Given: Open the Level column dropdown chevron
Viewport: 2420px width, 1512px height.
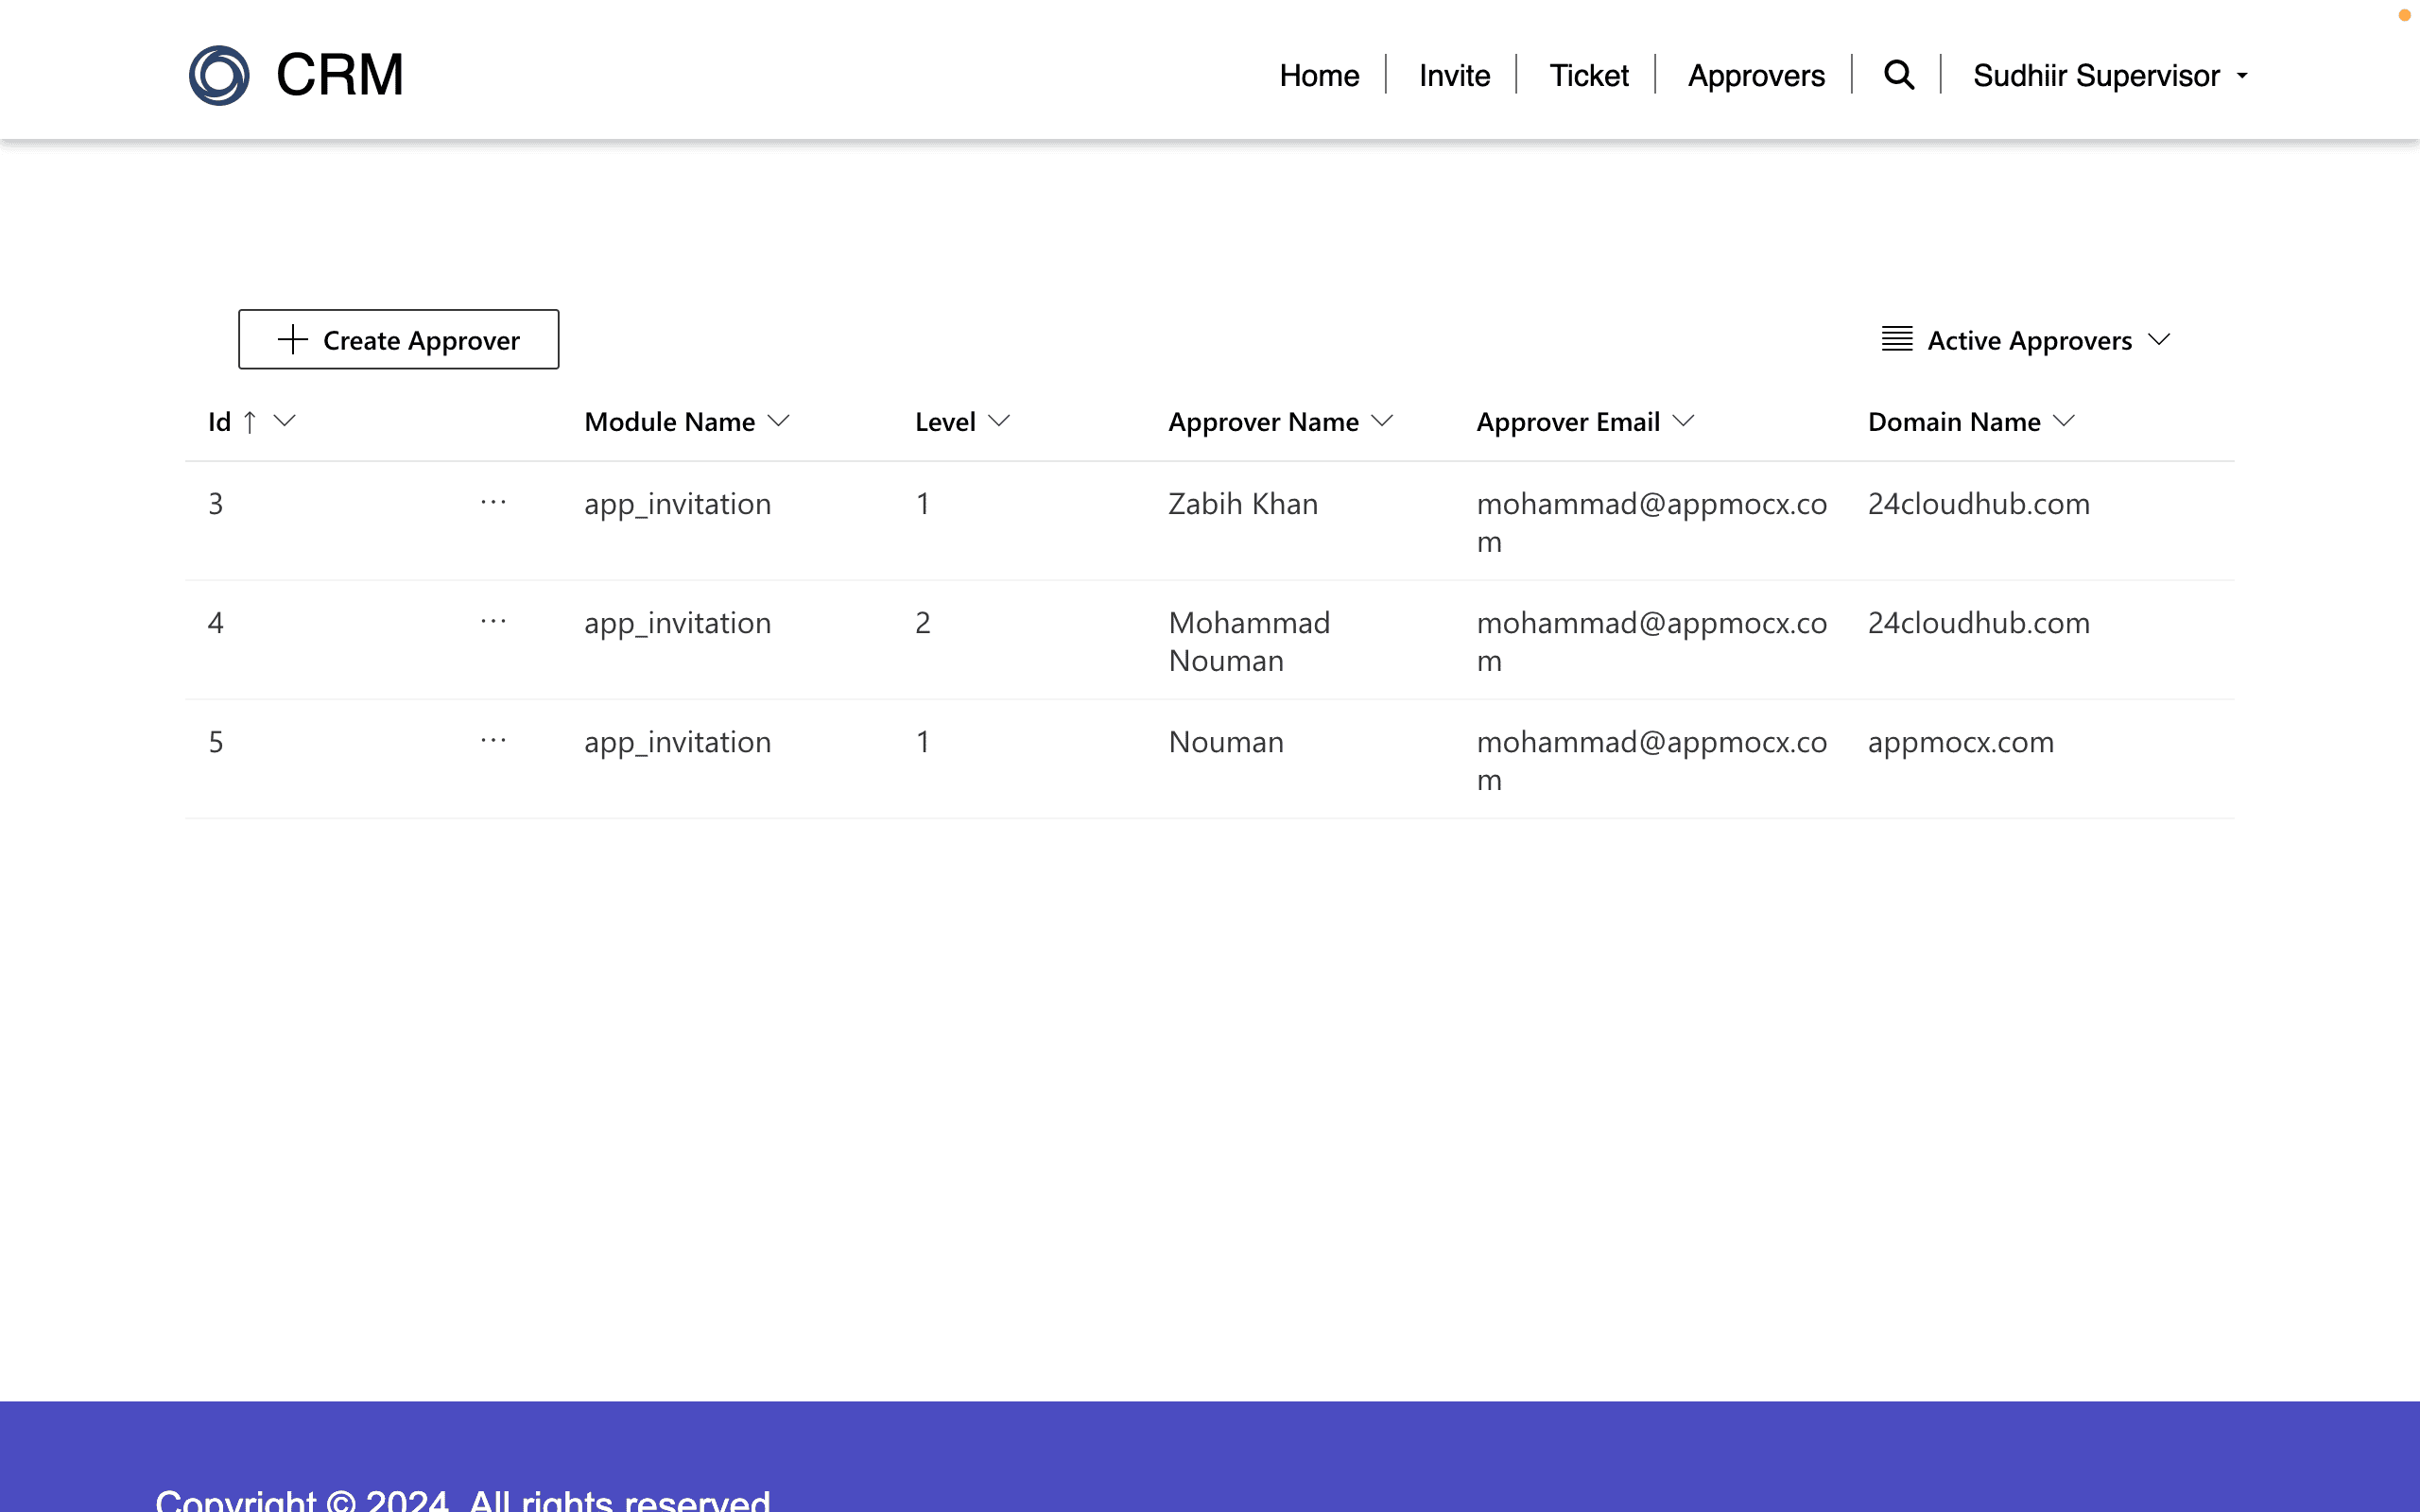Looking at the screenshot, I should tap(998, 421).
